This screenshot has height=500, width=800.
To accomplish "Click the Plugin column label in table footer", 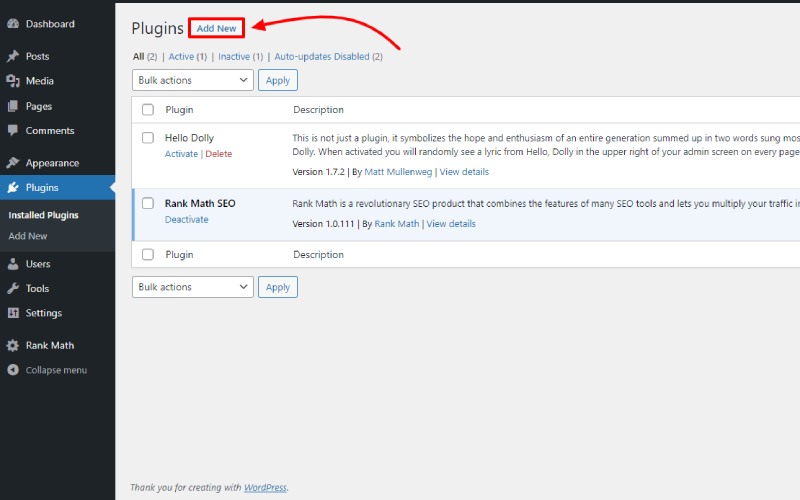I will point(179,255).
